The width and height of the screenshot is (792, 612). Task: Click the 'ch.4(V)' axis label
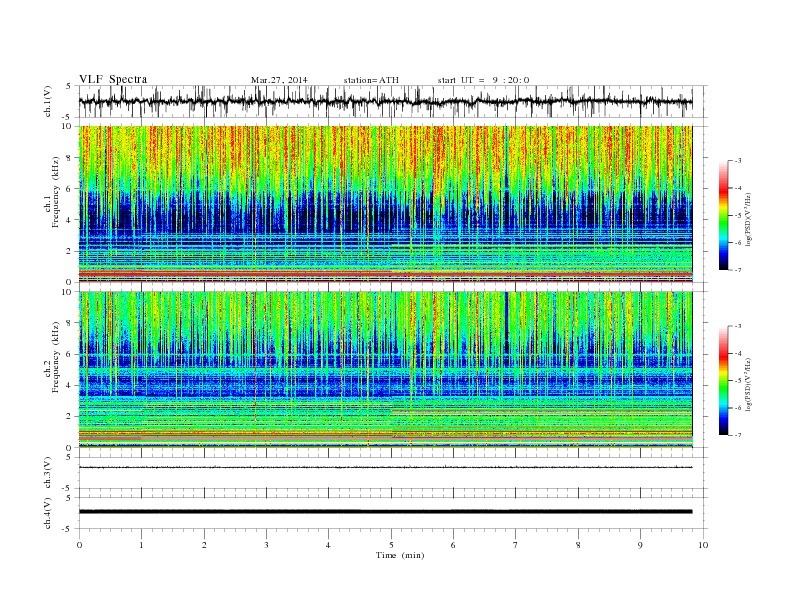tap(48, 513)
